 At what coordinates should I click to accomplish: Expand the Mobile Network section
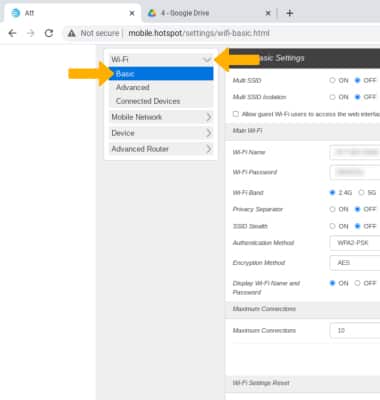pyautogui.click(x=161, y=117)
